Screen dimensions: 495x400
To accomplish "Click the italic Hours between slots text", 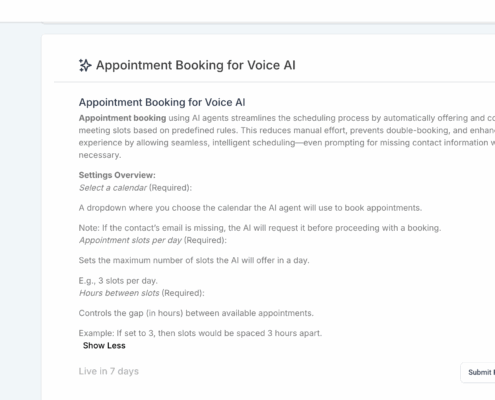I will [119, 293].
